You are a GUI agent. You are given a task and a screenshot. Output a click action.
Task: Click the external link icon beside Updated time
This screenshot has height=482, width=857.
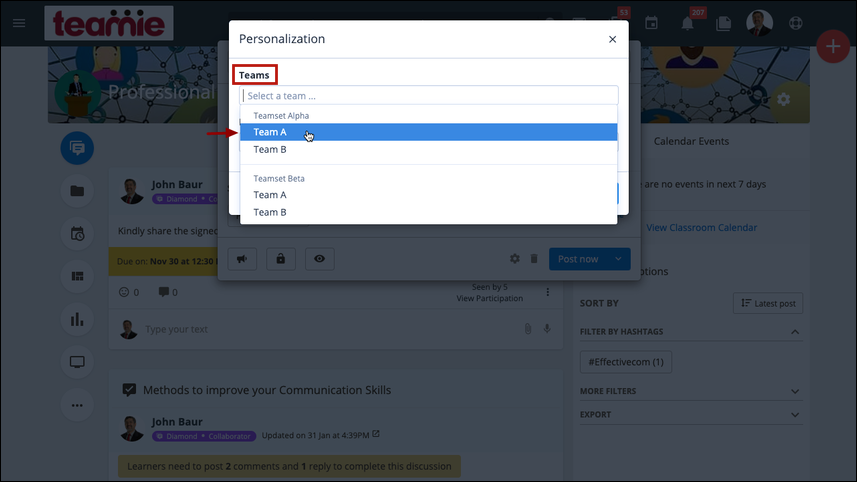(376, 434)
